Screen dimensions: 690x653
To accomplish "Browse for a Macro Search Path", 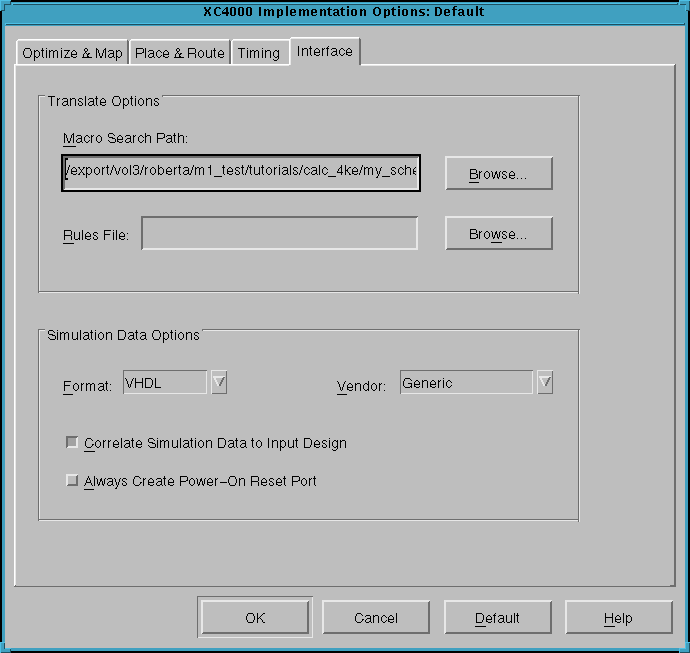I will click(x=499, y=174).
